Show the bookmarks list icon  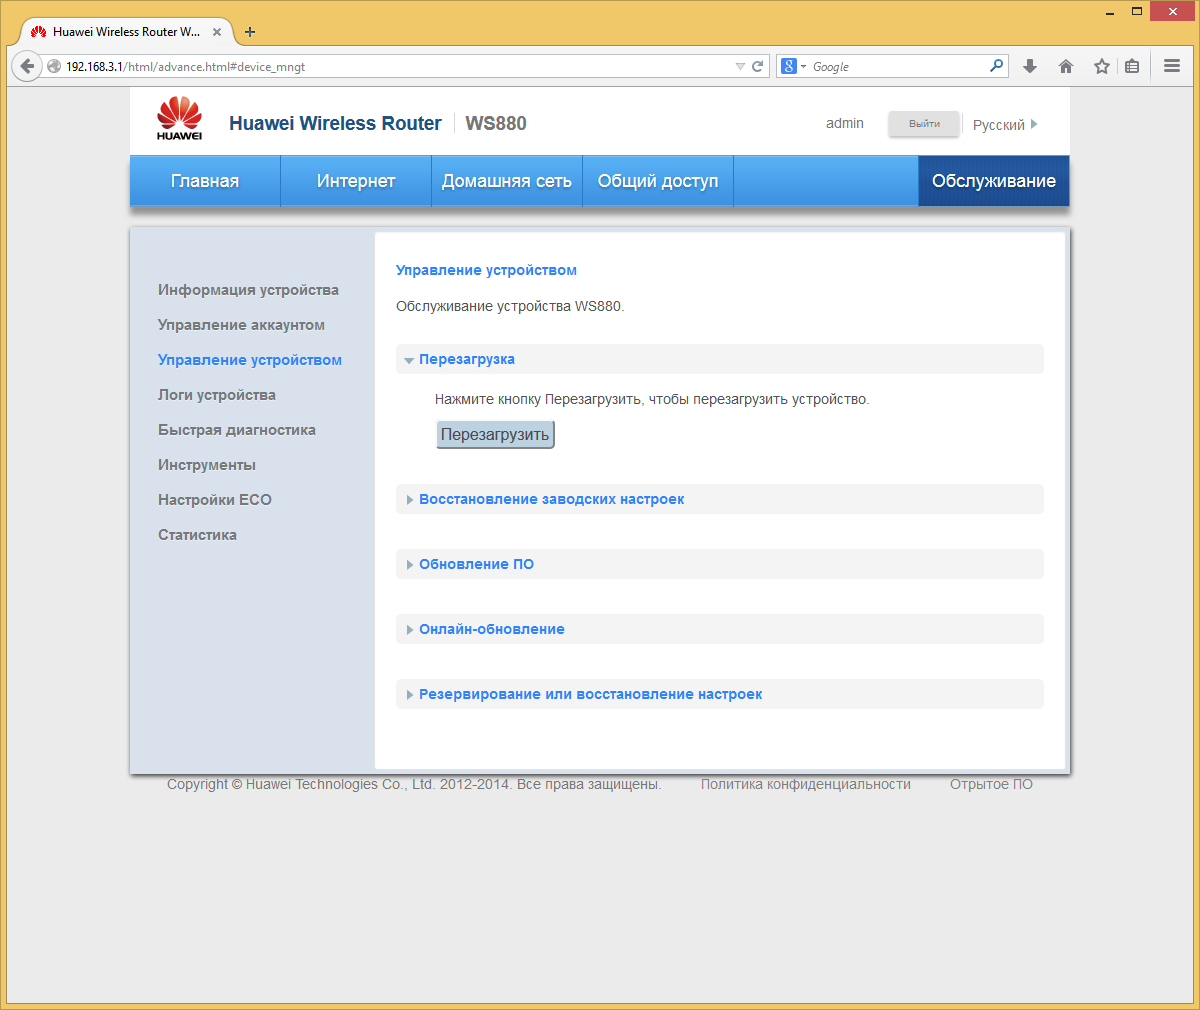point(1132,67)
